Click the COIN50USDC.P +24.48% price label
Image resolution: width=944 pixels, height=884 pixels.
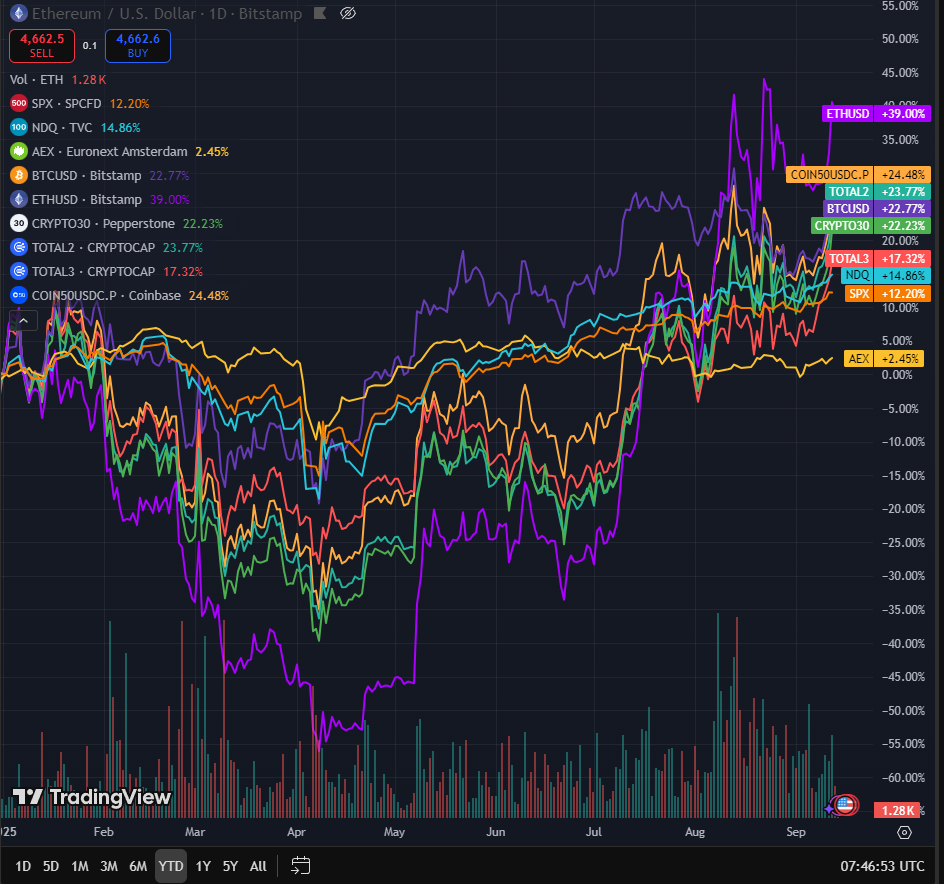[x=858, y=175]
